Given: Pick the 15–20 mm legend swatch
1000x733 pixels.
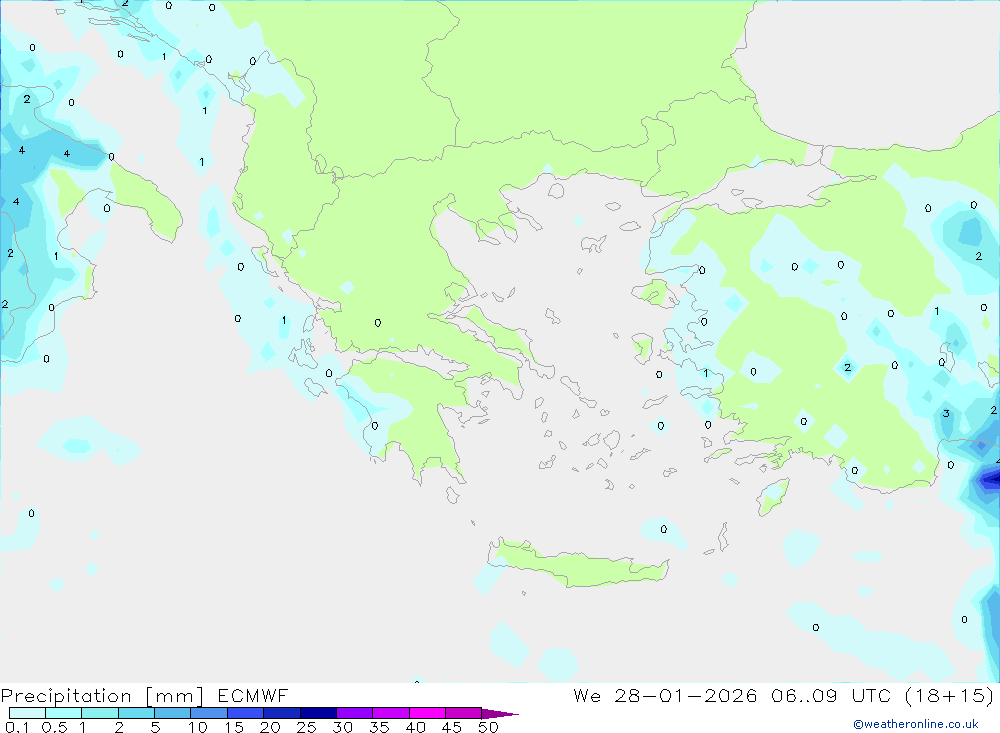Looking at the screenshot, I should [245, 713].
